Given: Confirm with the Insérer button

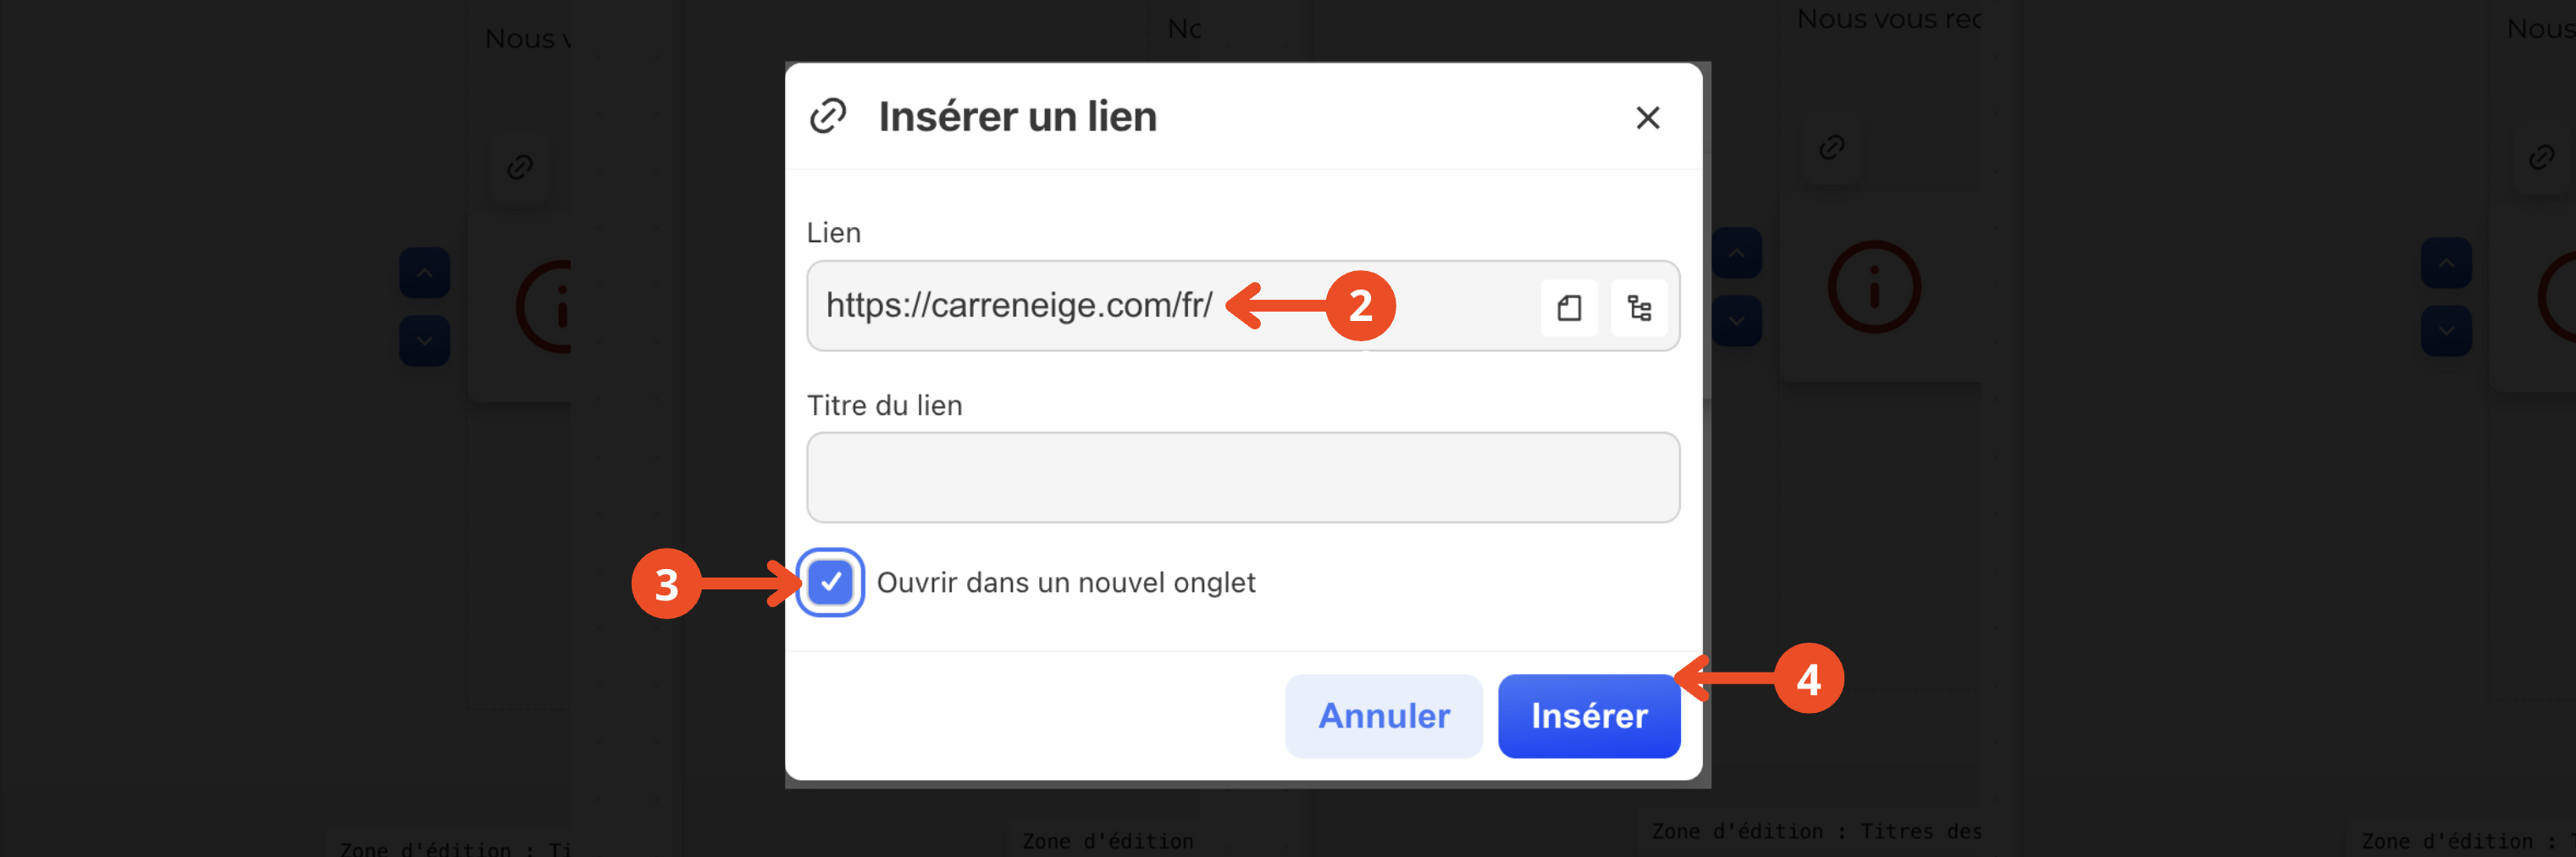Looking at the screenshot, I should point(1588,715).
